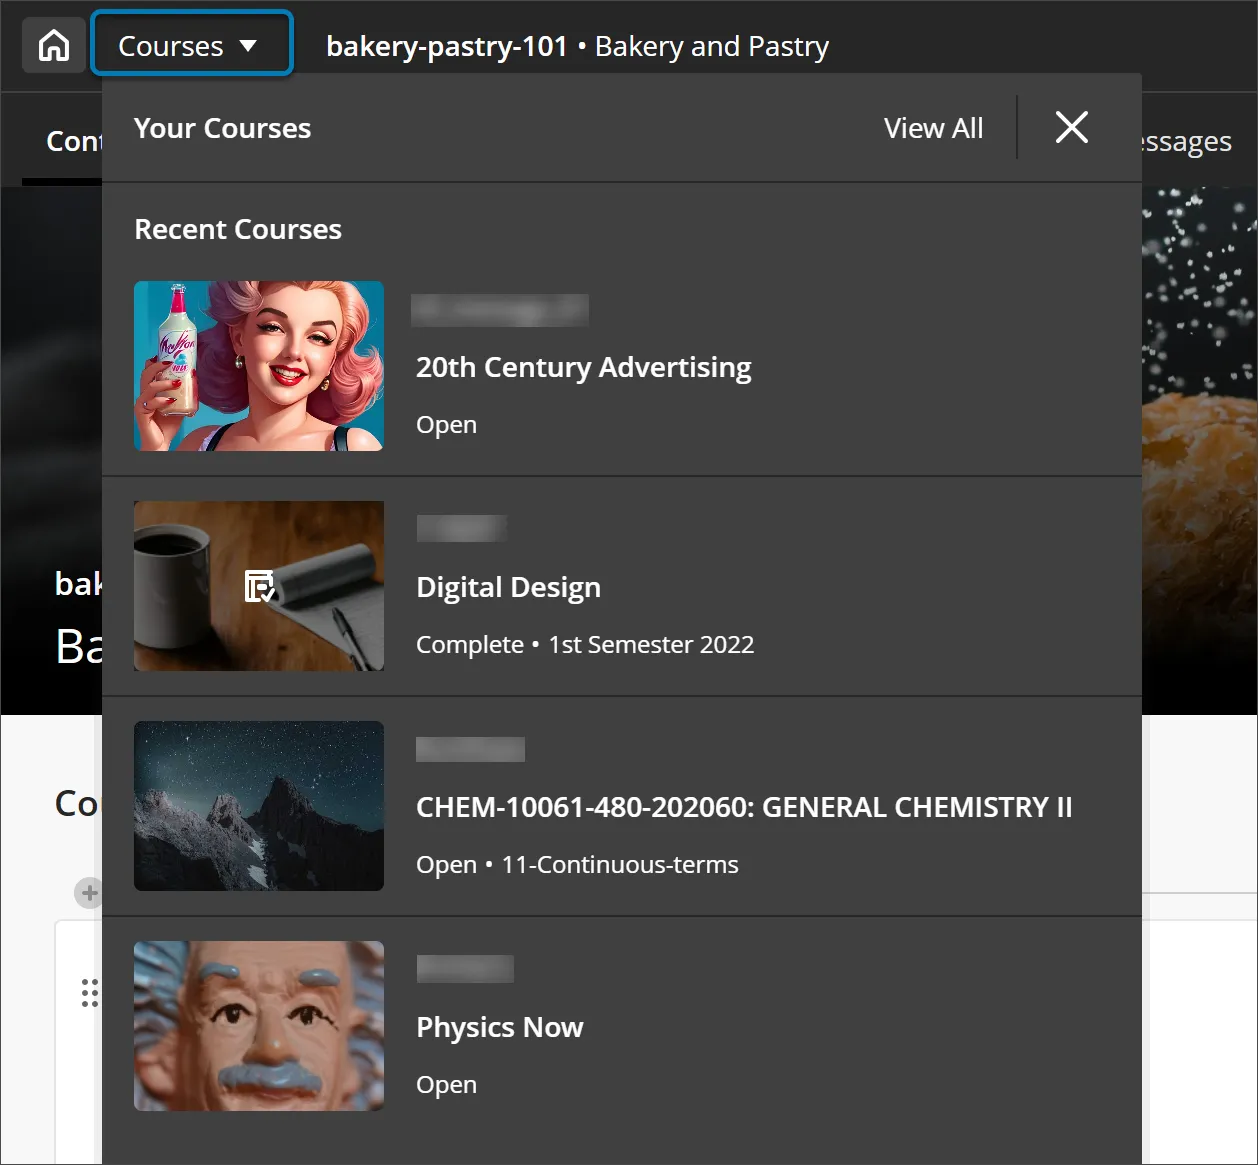Click the plus icon to add content

pos(89,892)
